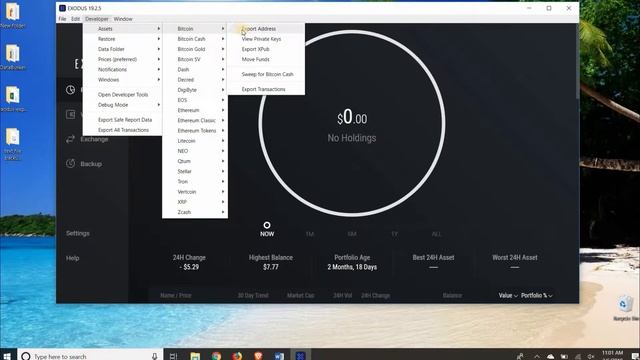
Task: Choose Export All Transactions
Action: tap(122, 130)
